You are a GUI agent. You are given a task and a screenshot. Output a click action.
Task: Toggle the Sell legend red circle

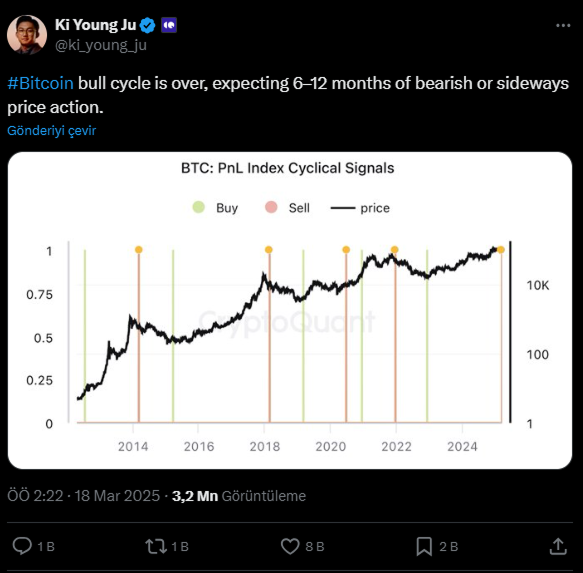pos(271,207)
